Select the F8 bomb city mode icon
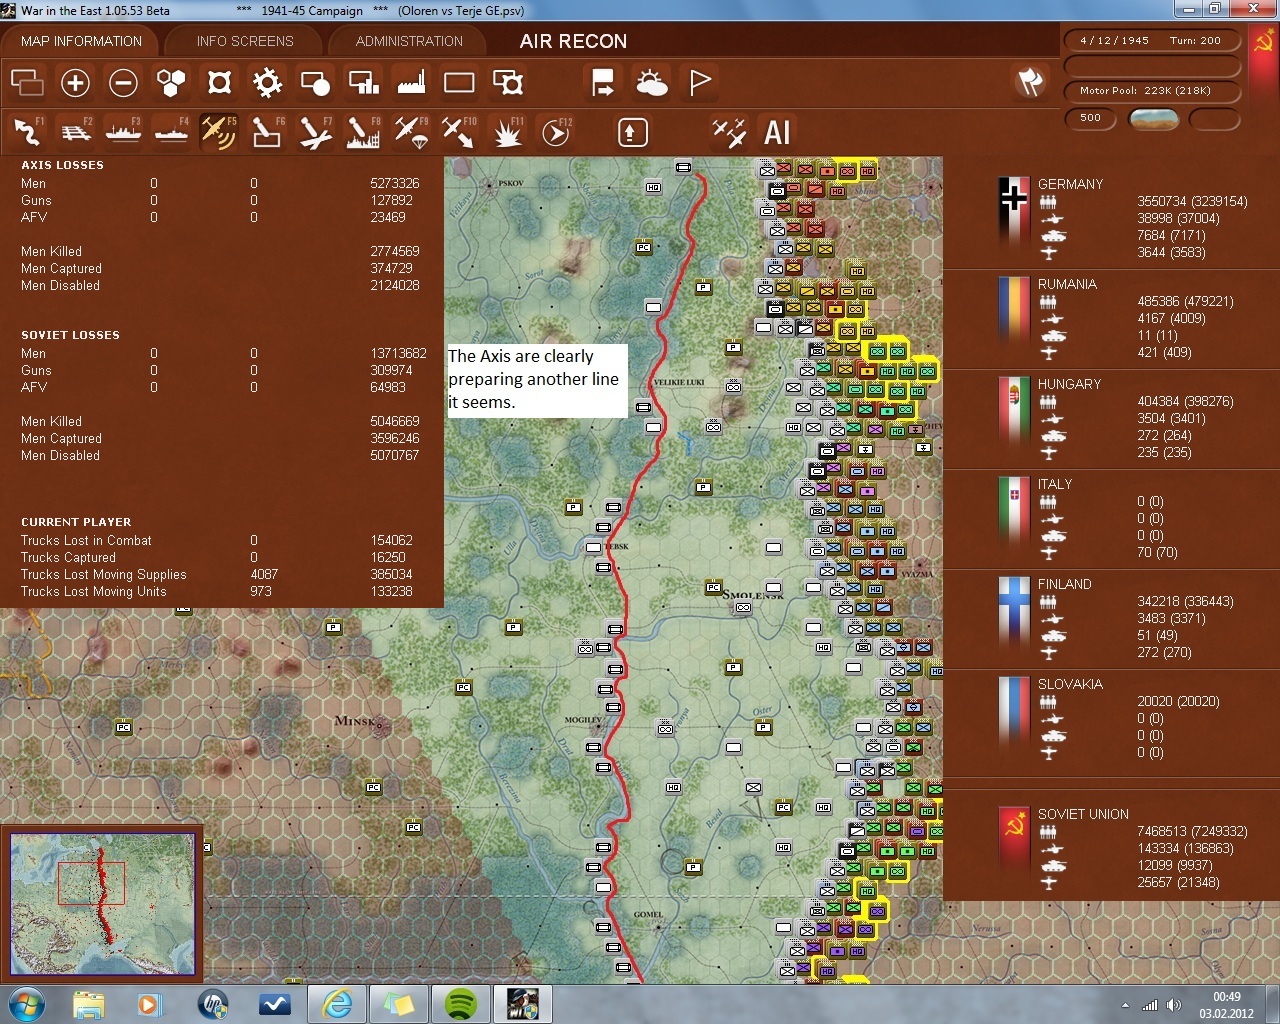 [363, 132]
